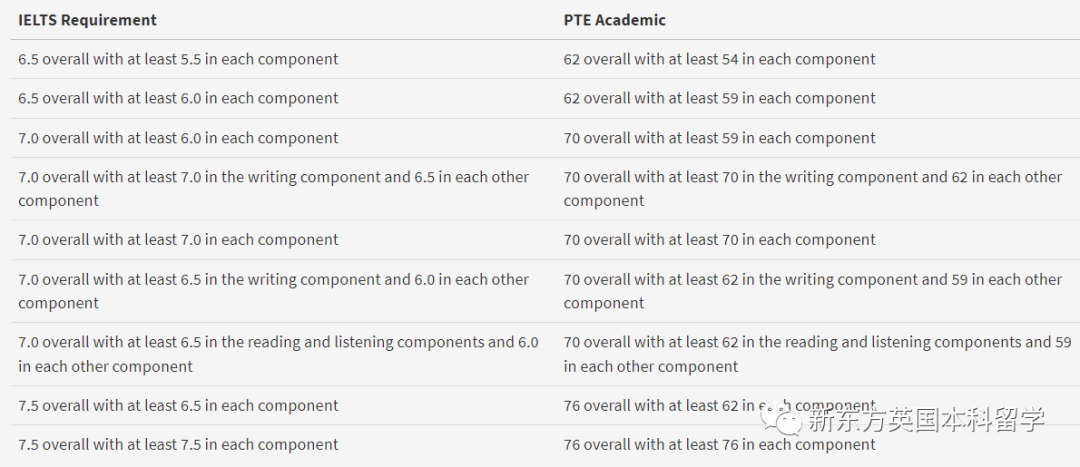1080x467 pixels.
Task: Select PTE 70 writing 70 and 62 other cell
Action: pyautogui.click(x=813, y=189)
